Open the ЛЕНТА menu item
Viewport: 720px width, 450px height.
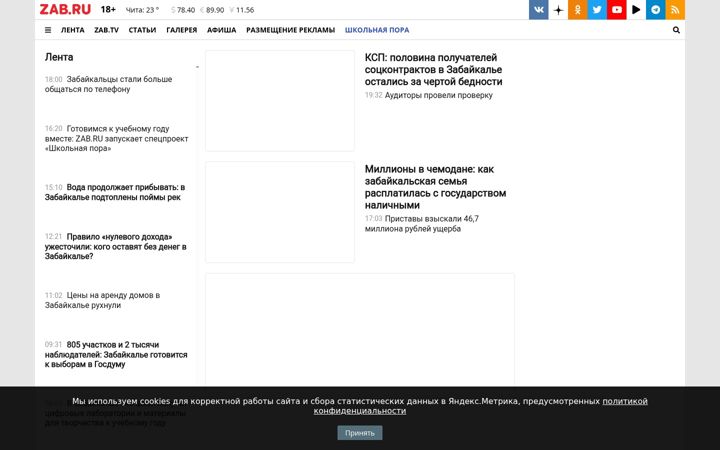(73, 30)
